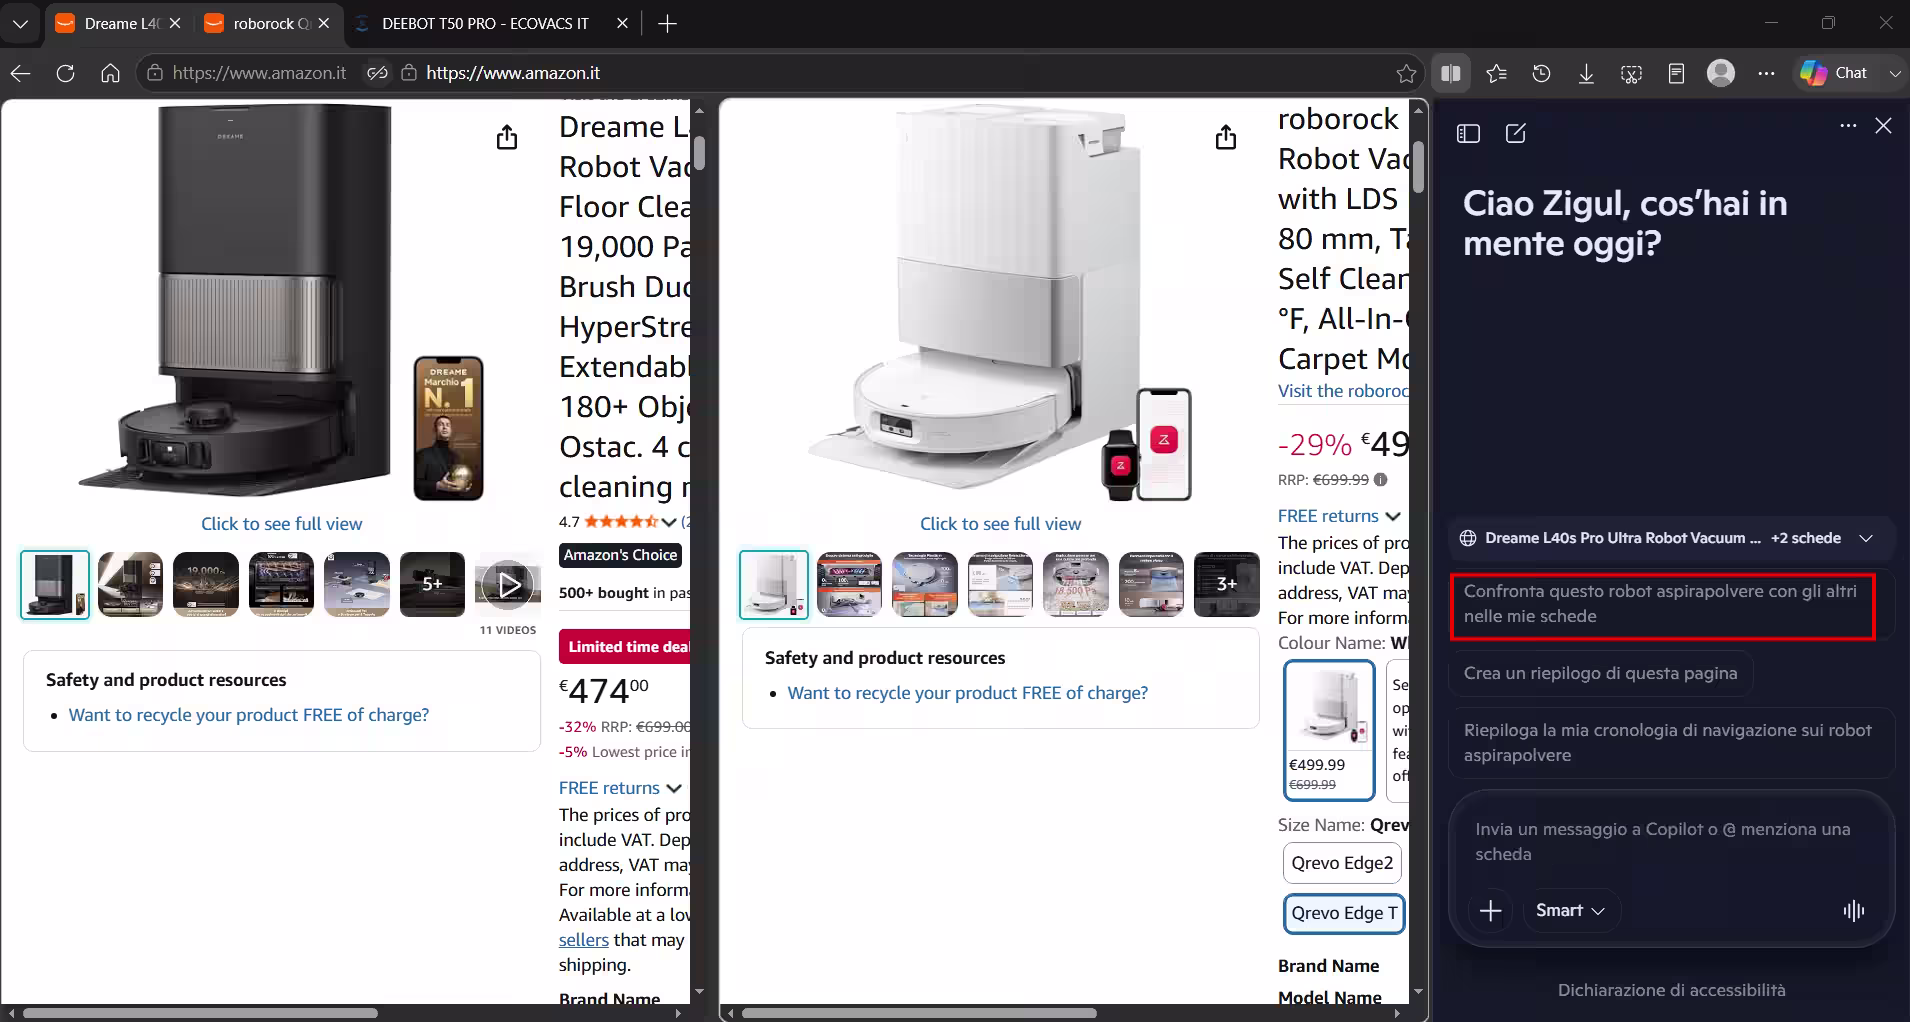Toggle the split screen view icon
The image size is (1910, 1022).
[x=1451, y=73]
